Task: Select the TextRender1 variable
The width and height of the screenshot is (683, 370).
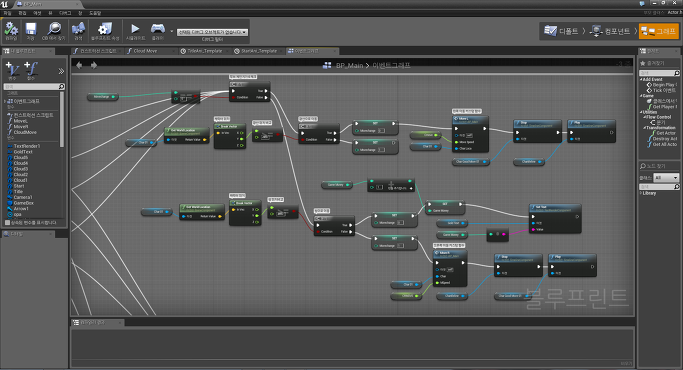Action: click(x=27, y=146)
